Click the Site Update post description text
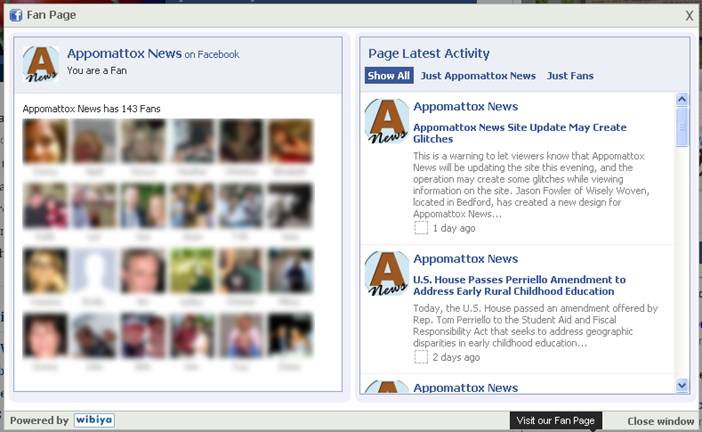This screenshot has height=432, width=702. pyautogui.click(x=531, y=185)
